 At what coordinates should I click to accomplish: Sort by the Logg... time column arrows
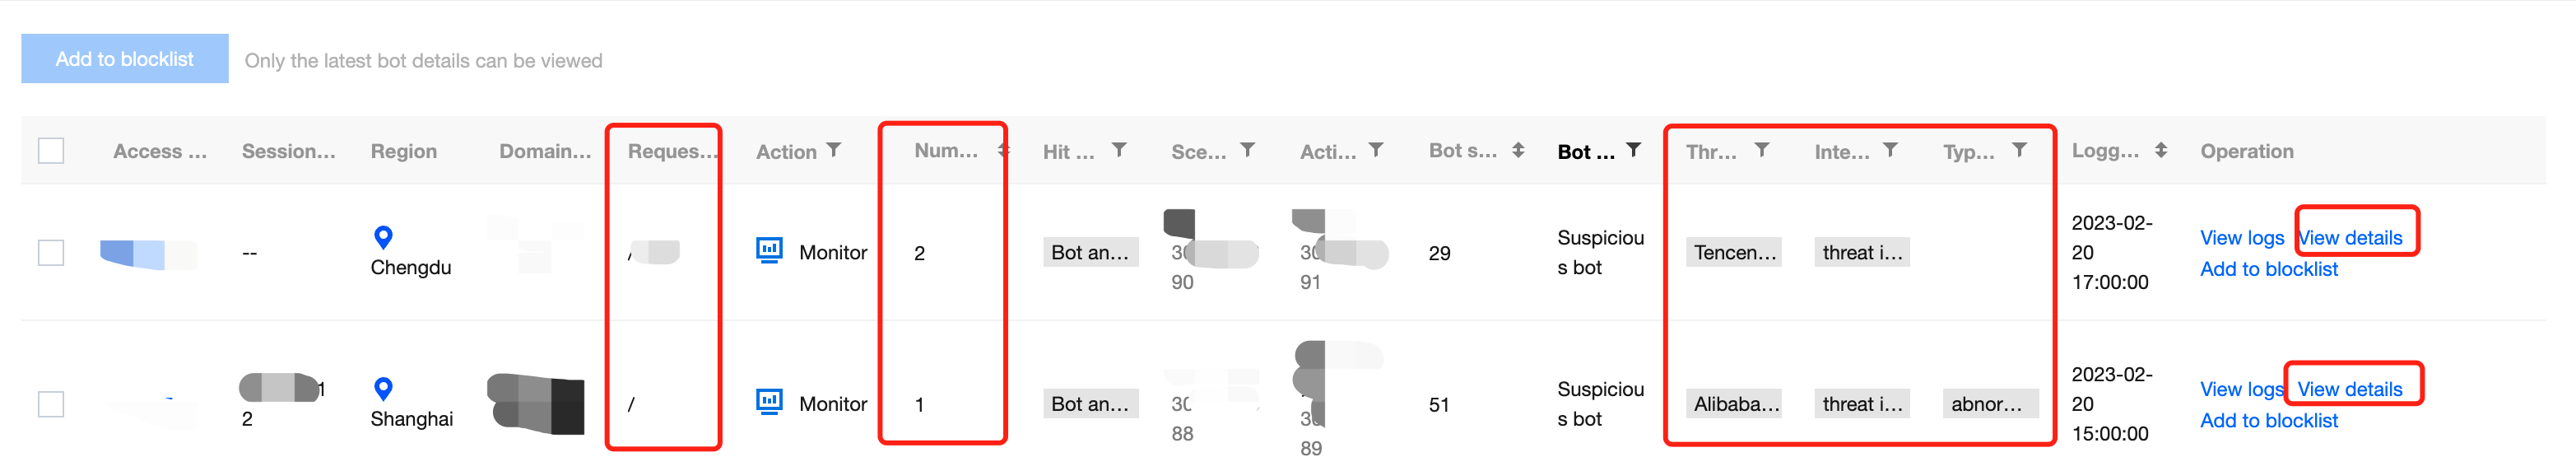point(2161,150)
